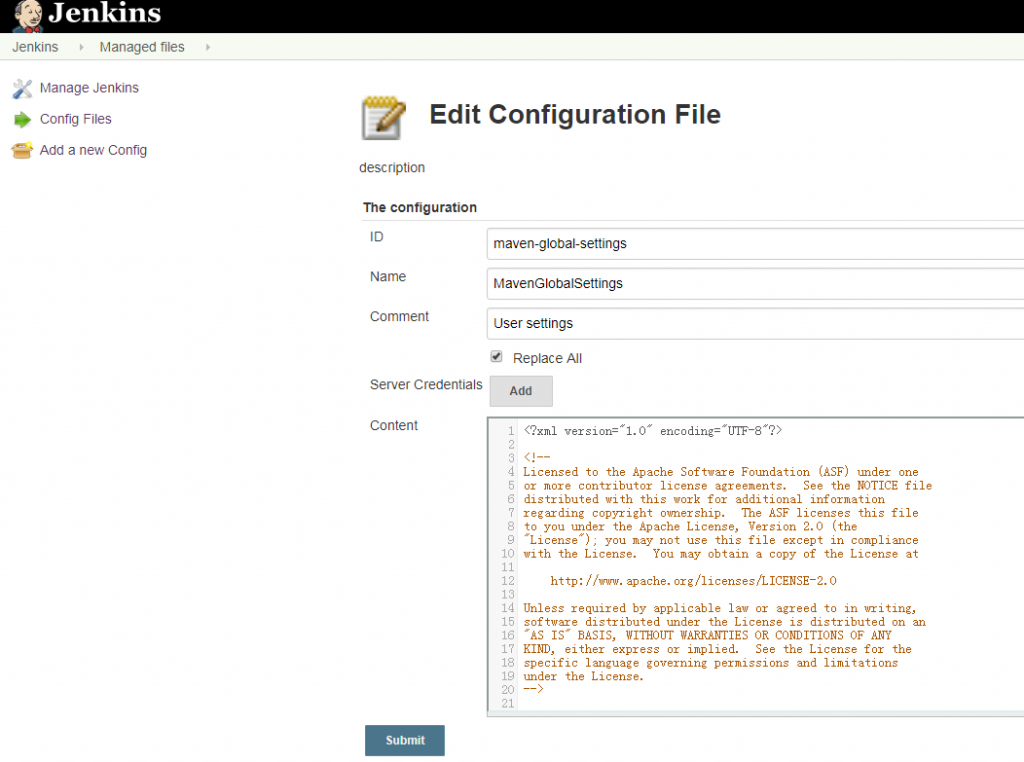Click the closing comment marker on line 20
The height and width of the screenshot is (762, 1024).
pyautogui.click(x=533, y=689)
